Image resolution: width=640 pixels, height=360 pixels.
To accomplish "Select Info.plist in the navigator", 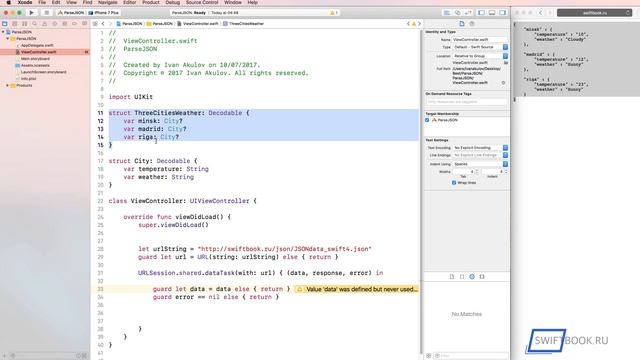I will (28, 78).
